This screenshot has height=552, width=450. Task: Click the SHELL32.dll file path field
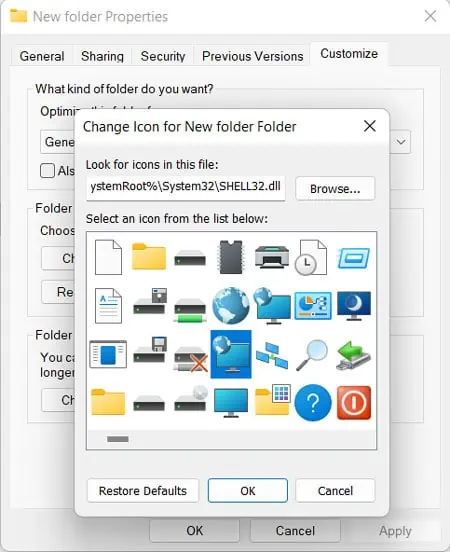(x=186, y=187)
